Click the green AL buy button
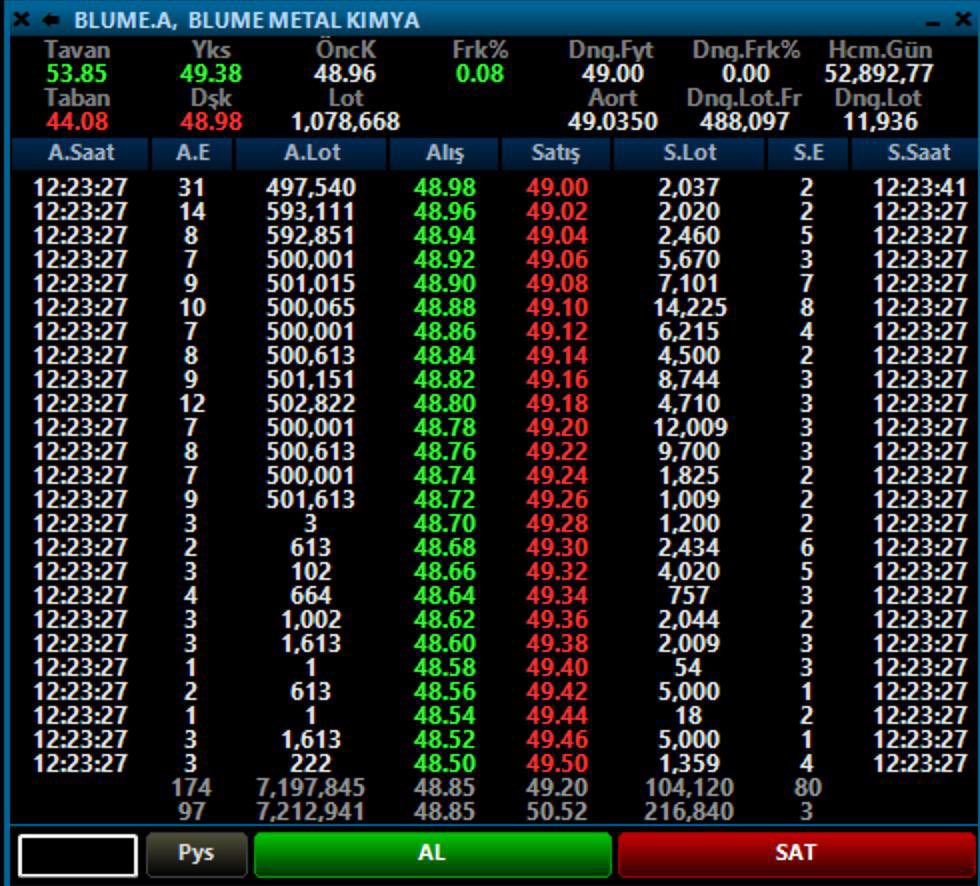 (x=432, y=854)
